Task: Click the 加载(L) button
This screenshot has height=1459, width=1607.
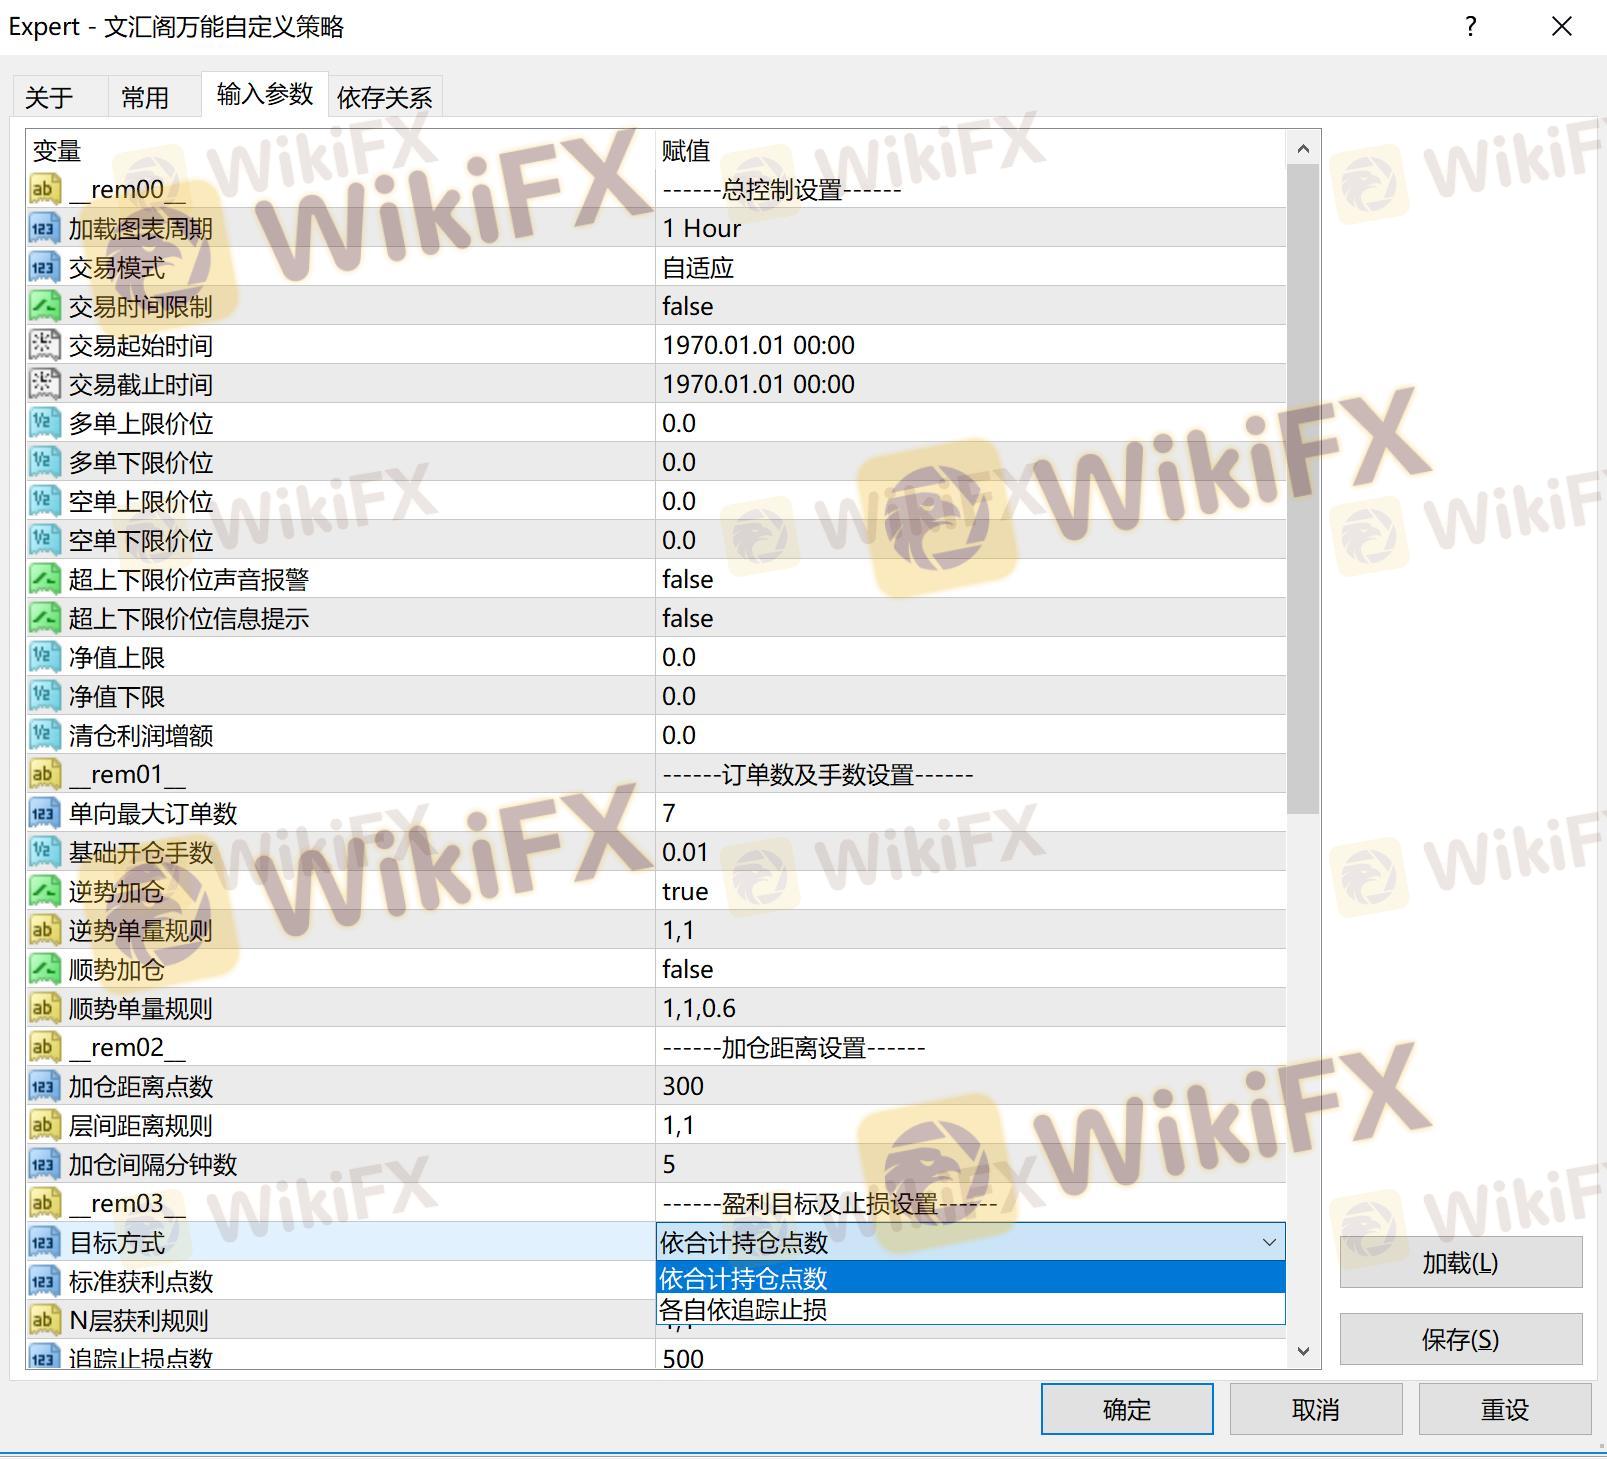Action: coord(1460,1263)
